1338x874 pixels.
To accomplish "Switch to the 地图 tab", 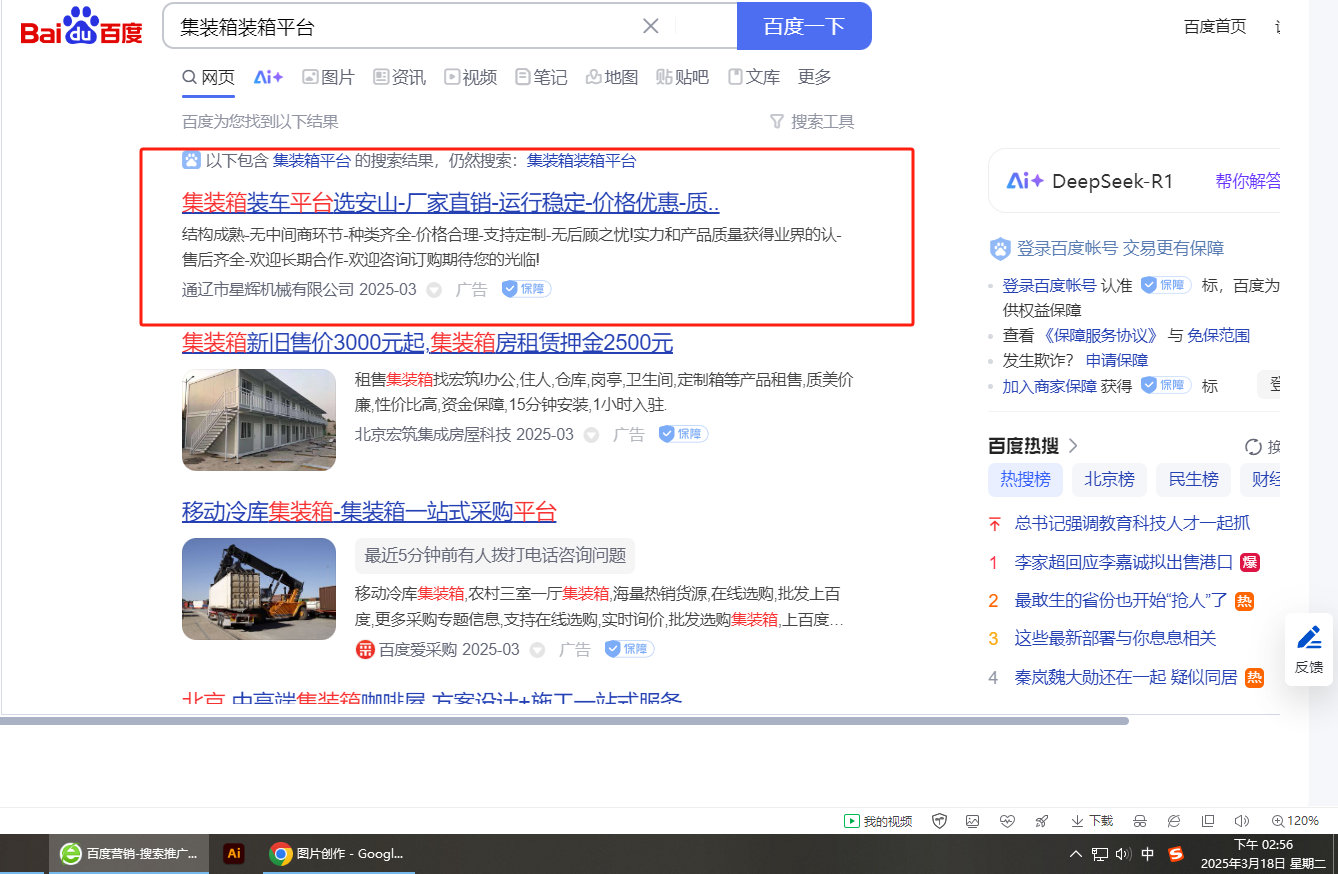I will pos(612,77).
